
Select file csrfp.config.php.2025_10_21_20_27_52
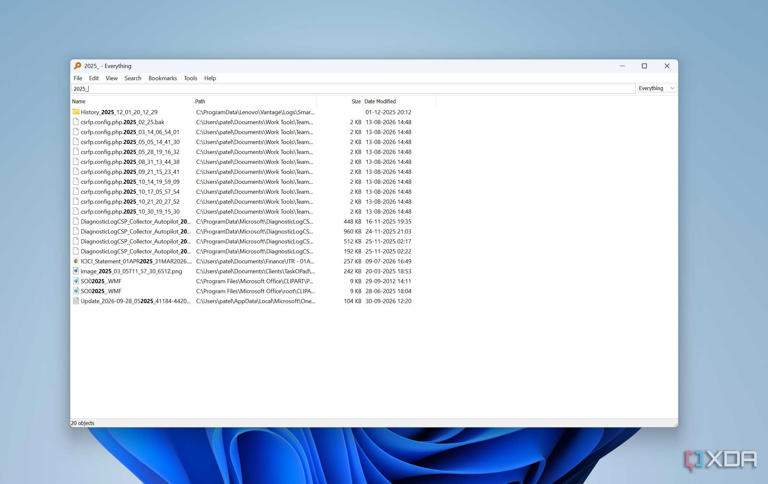pyautogui.click(x=130, y=201)
